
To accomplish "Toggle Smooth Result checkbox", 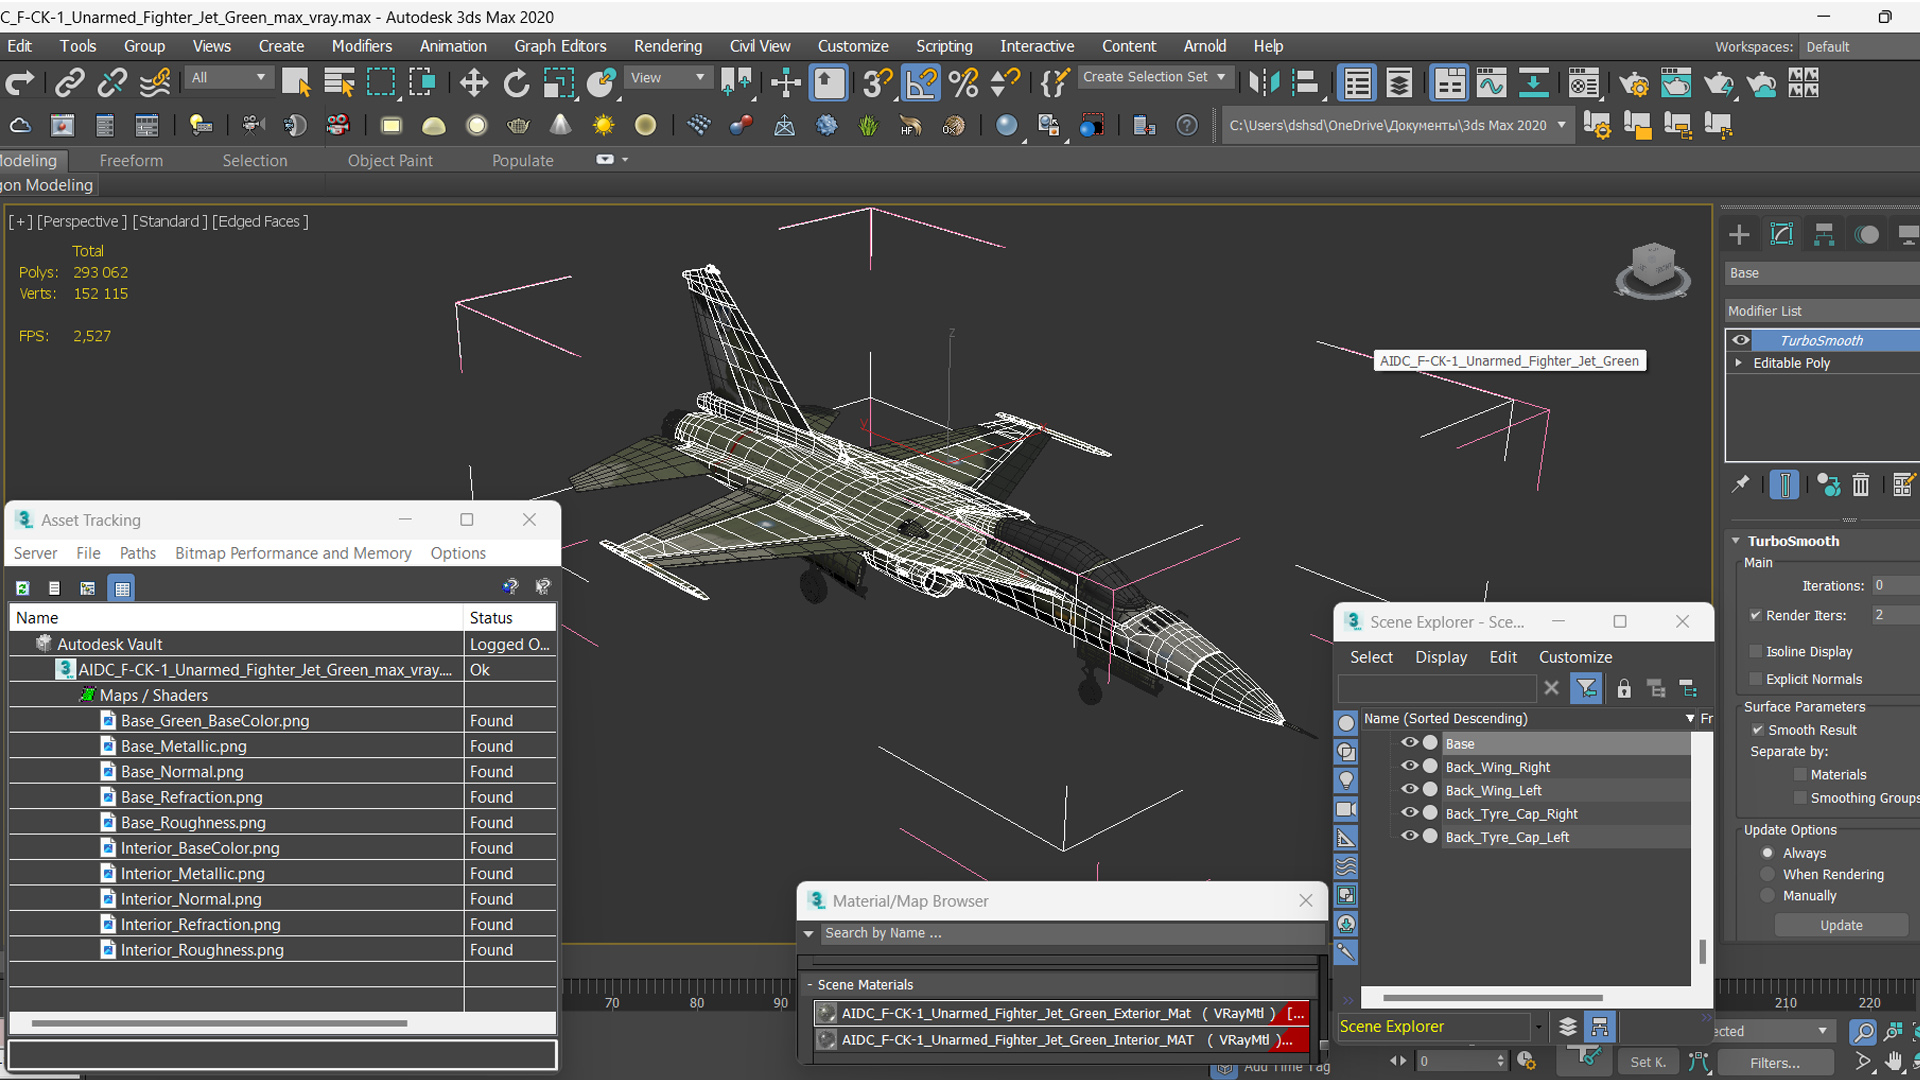I will pos(1757,730).
